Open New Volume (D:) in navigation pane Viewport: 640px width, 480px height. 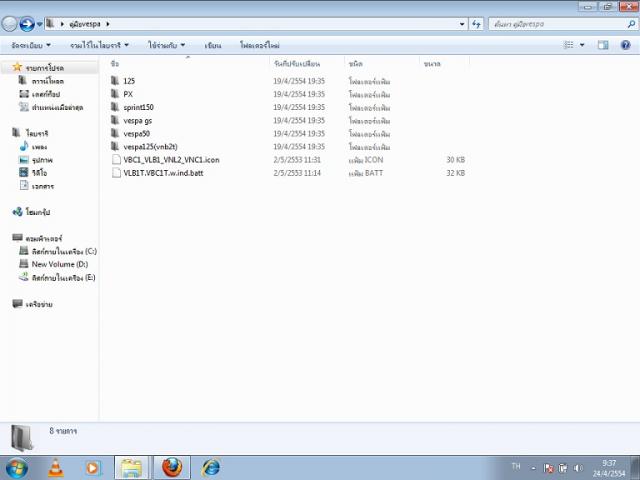(x=59, y=264)
